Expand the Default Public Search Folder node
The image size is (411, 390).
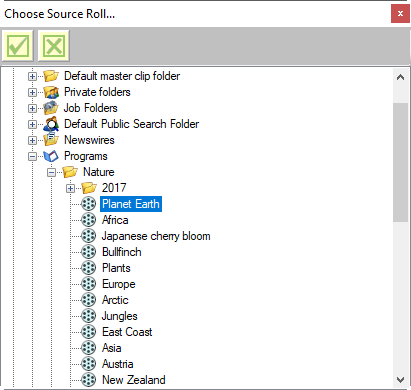coord(32,124)
